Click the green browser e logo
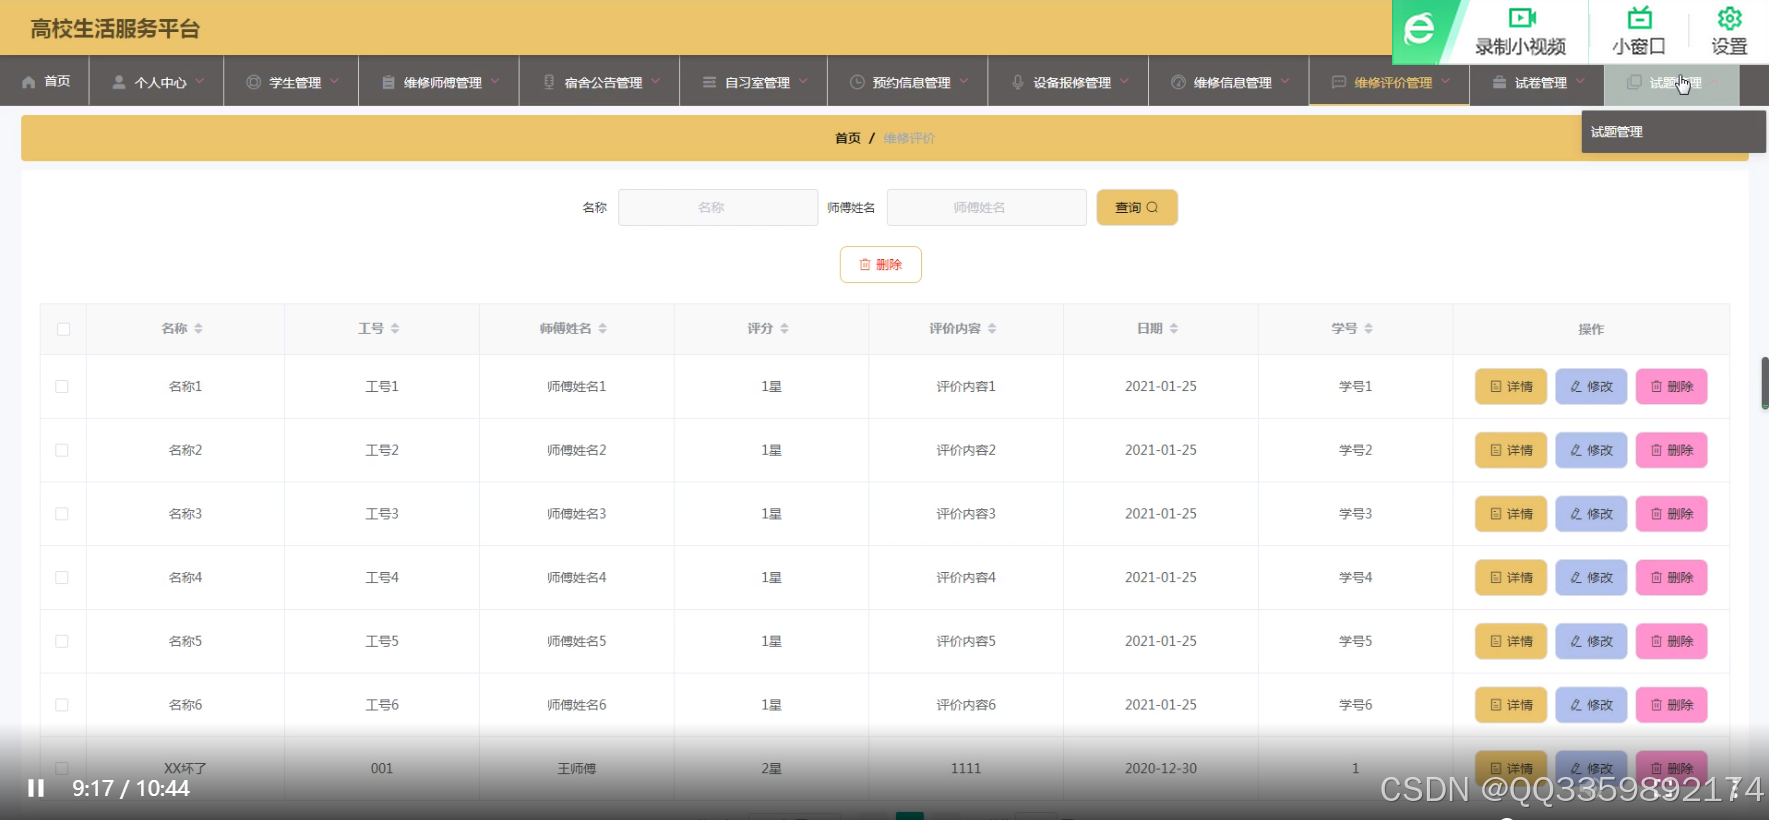 1419,28
